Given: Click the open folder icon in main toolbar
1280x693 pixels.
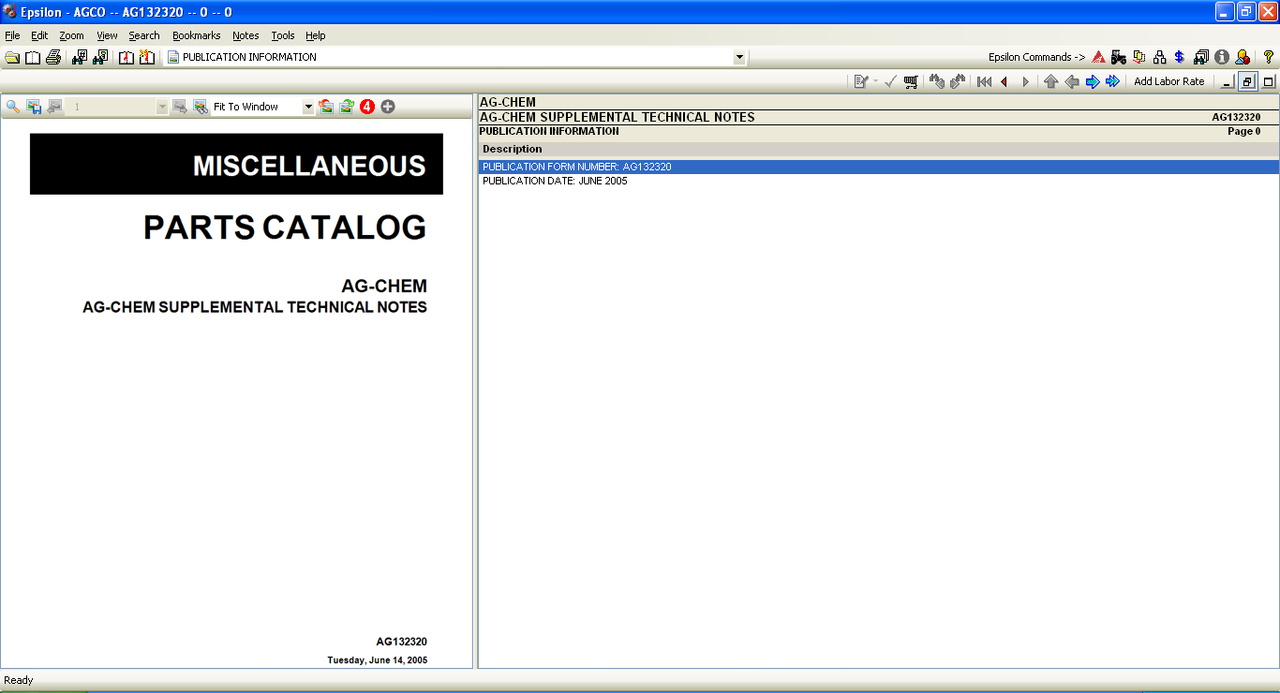Looking at the screenshot, I should tap(12, 57).
